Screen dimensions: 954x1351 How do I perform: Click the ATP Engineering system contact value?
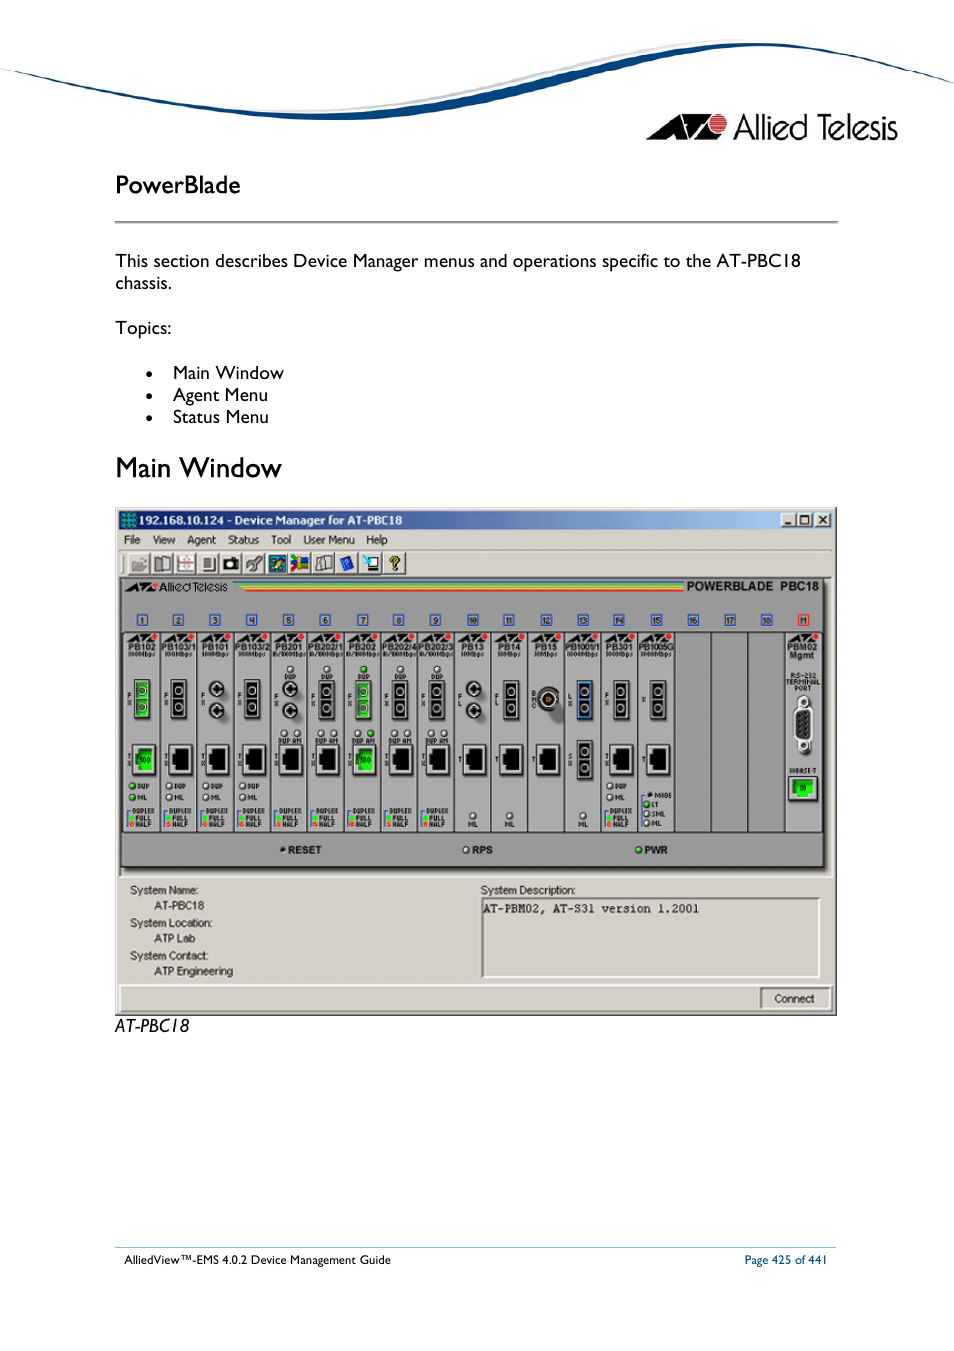pos(194,972)
